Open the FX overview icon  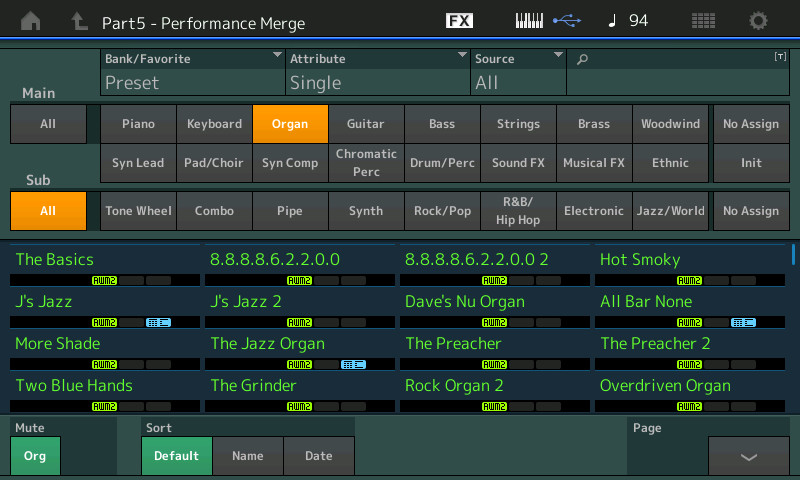point(459,21)
